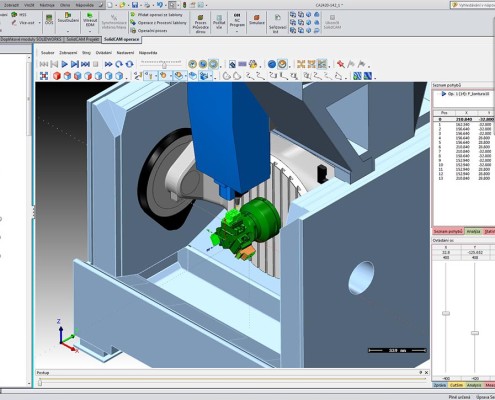Click the NC Program ribbon icon
495x400 pixels.
(x=237, y=21)
